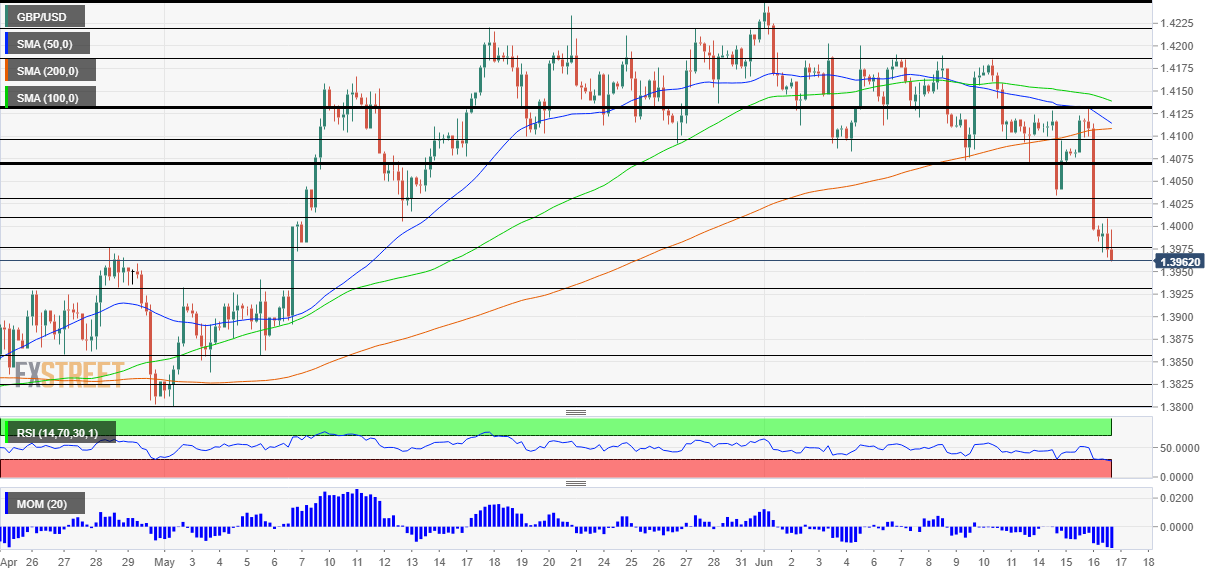The height and width of the screenshot is (575, 1223).
Task: Click the RSI 50.0000 axis value
Action: 1180,448
